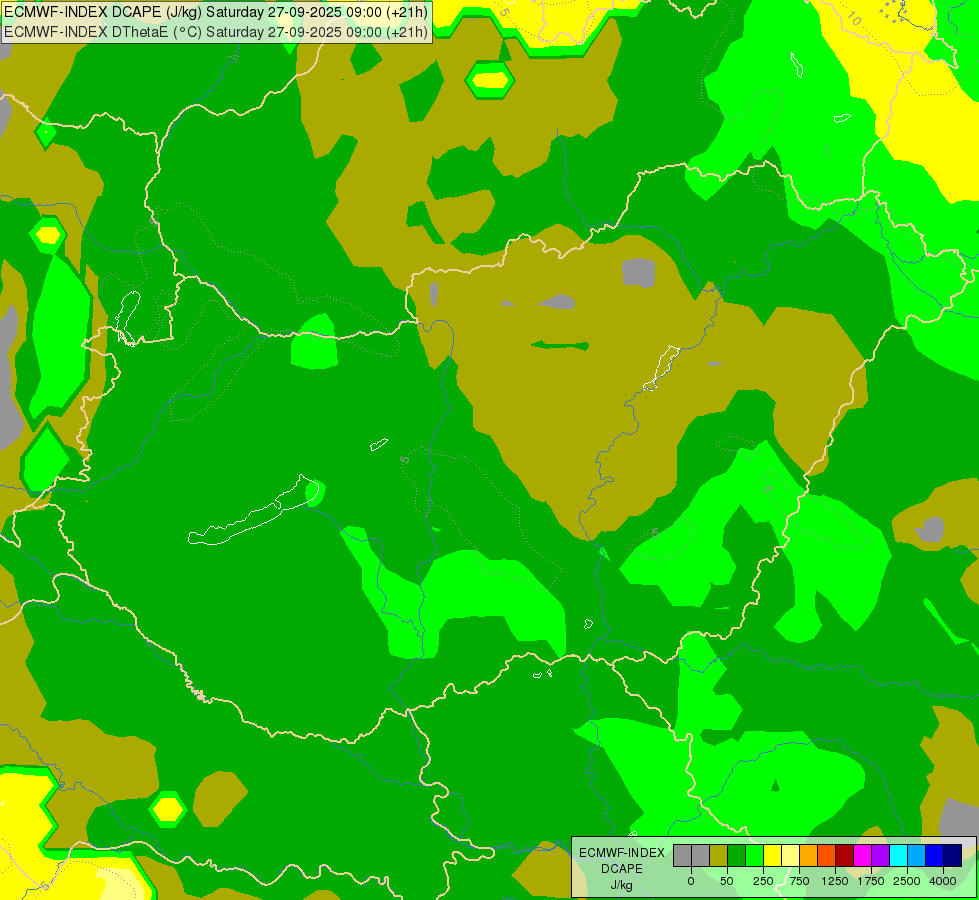Click the DThetaE header line at top
The width and height of the screenshot is (979, 900).
click(216, 32)
